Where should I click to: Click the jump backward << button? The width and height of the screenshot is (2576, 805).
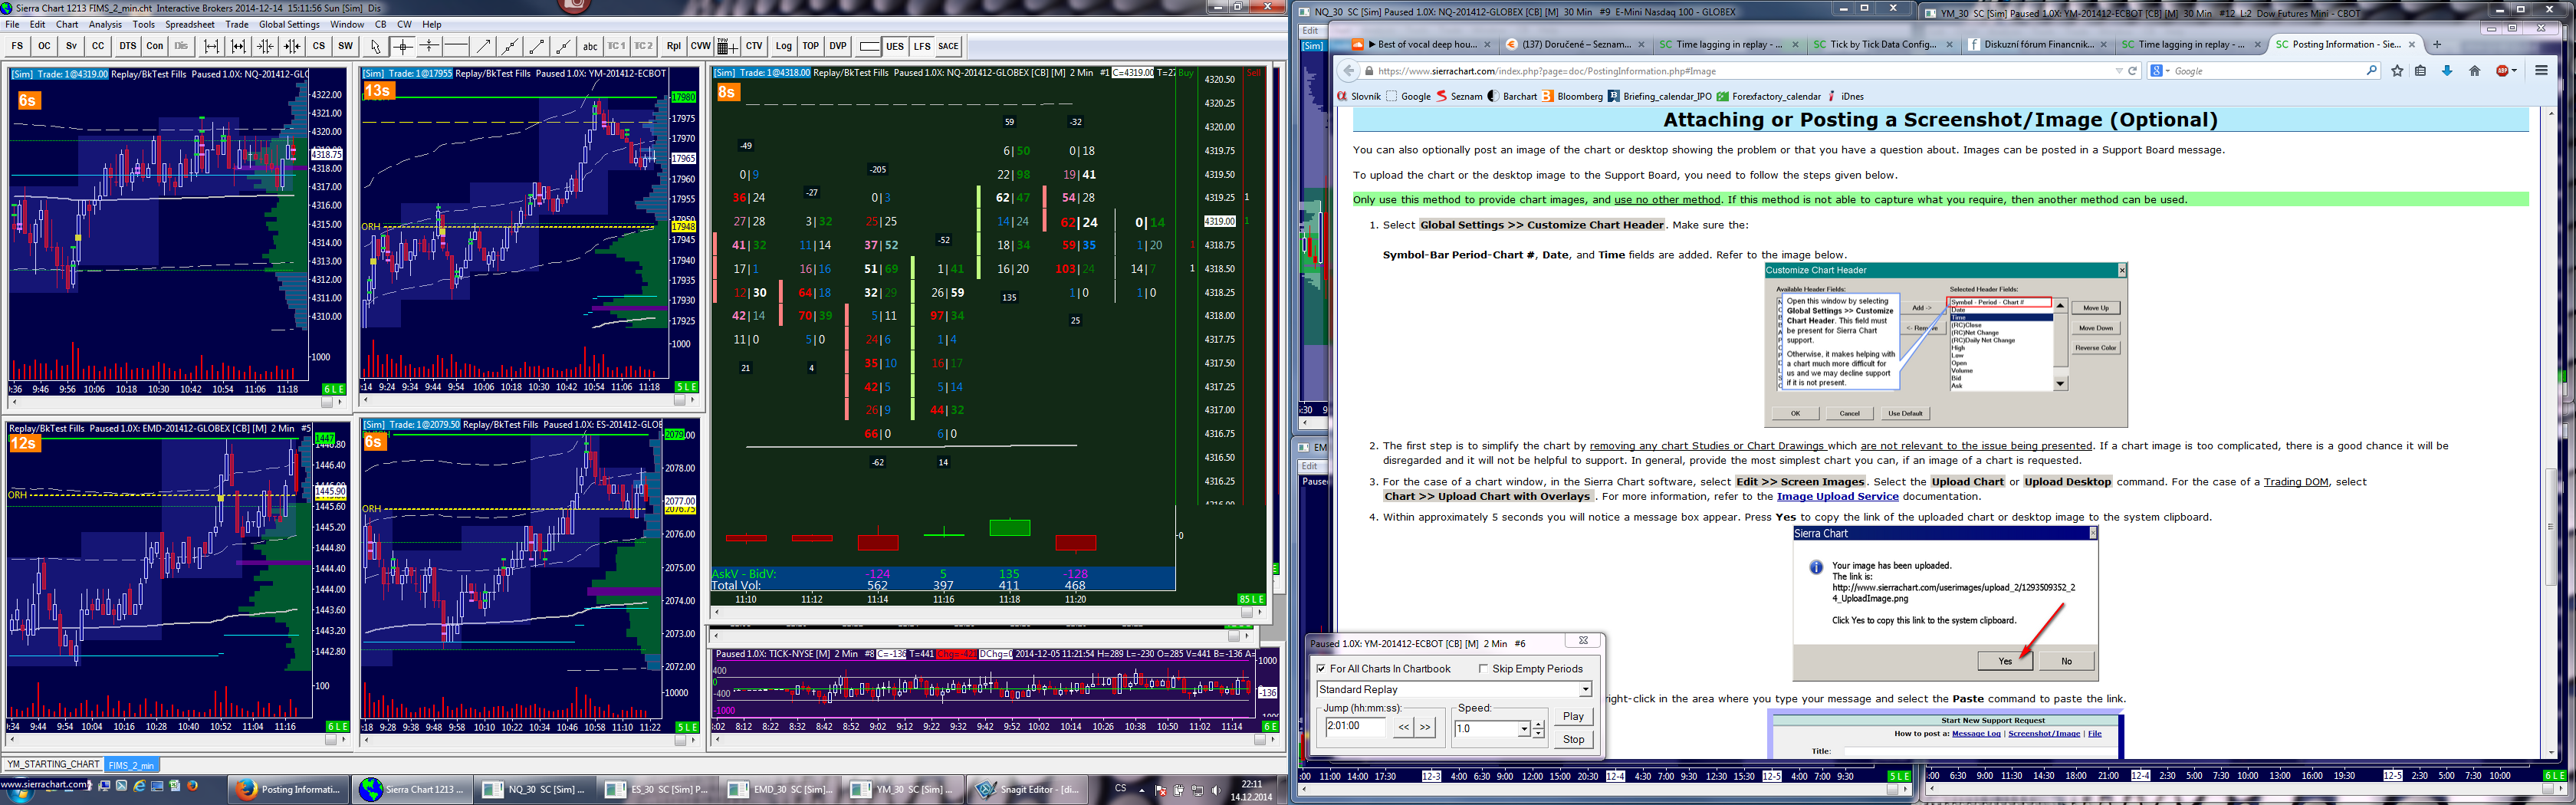click(1404, 728)
